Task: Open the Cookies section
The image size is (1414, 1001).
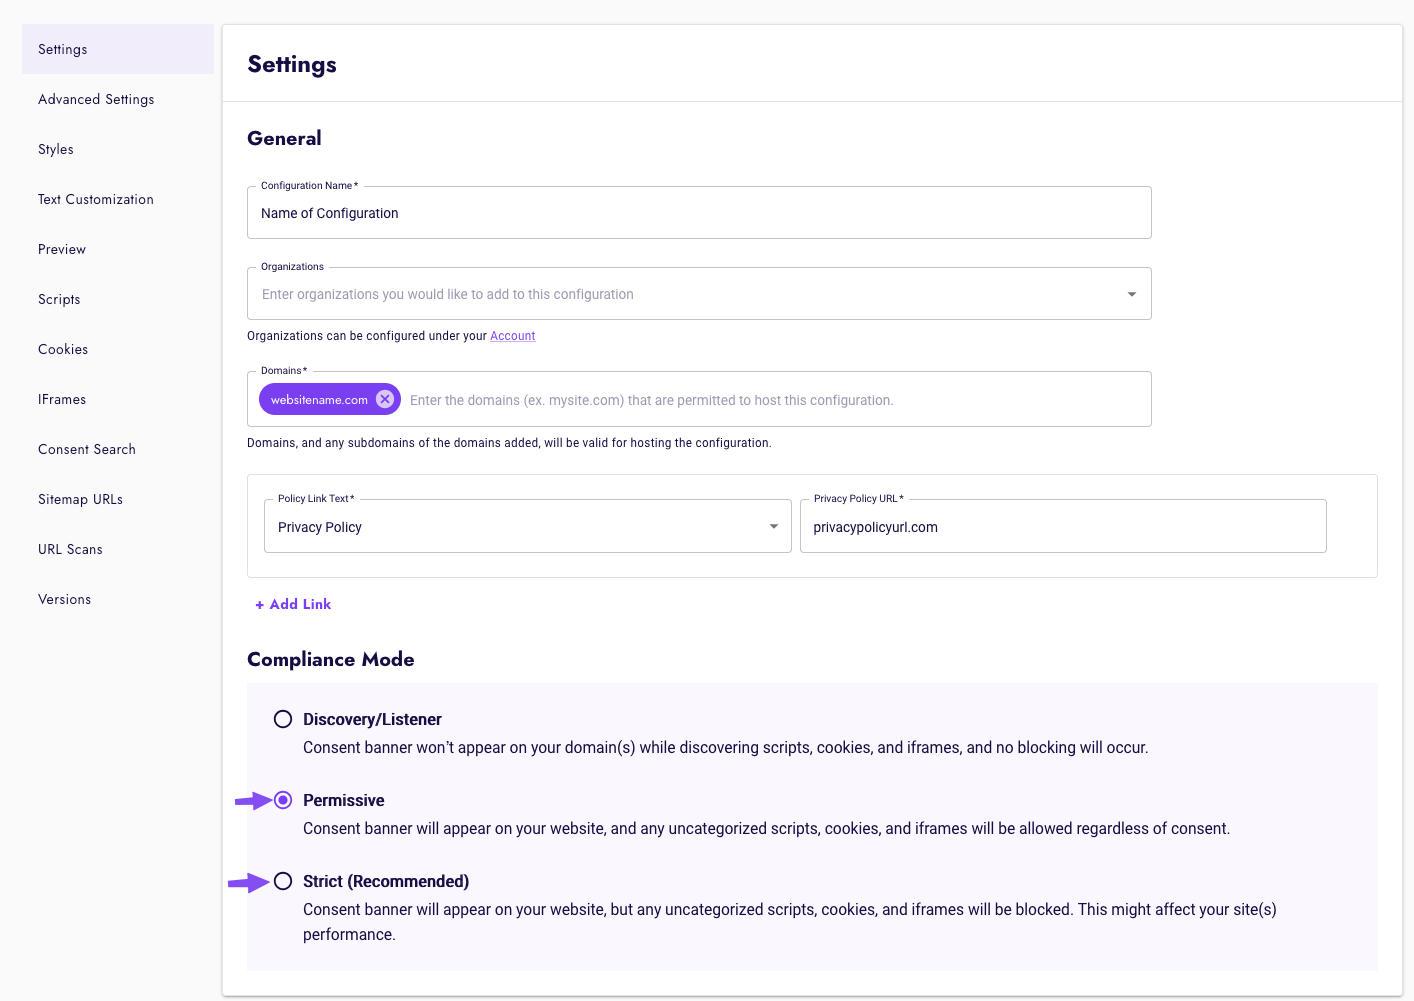Action: tap(62, 349)
